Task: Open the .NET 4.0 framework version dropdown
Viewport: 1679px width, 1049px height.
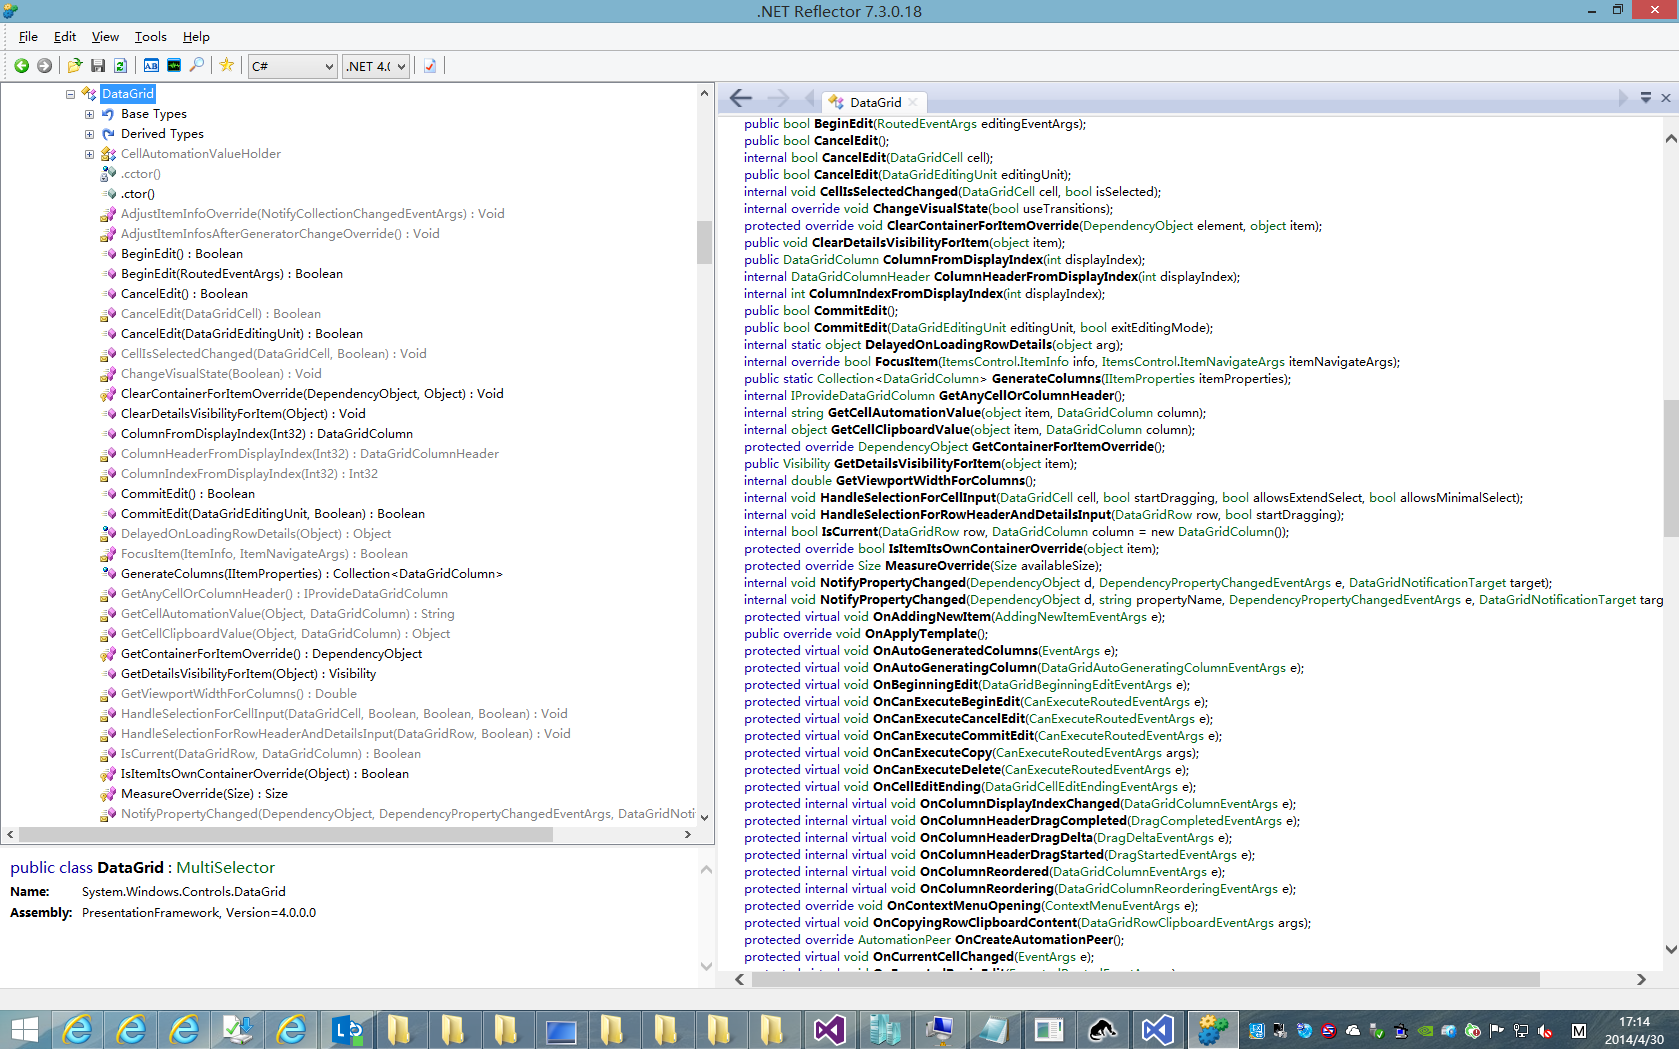Action: pos(376,66)
